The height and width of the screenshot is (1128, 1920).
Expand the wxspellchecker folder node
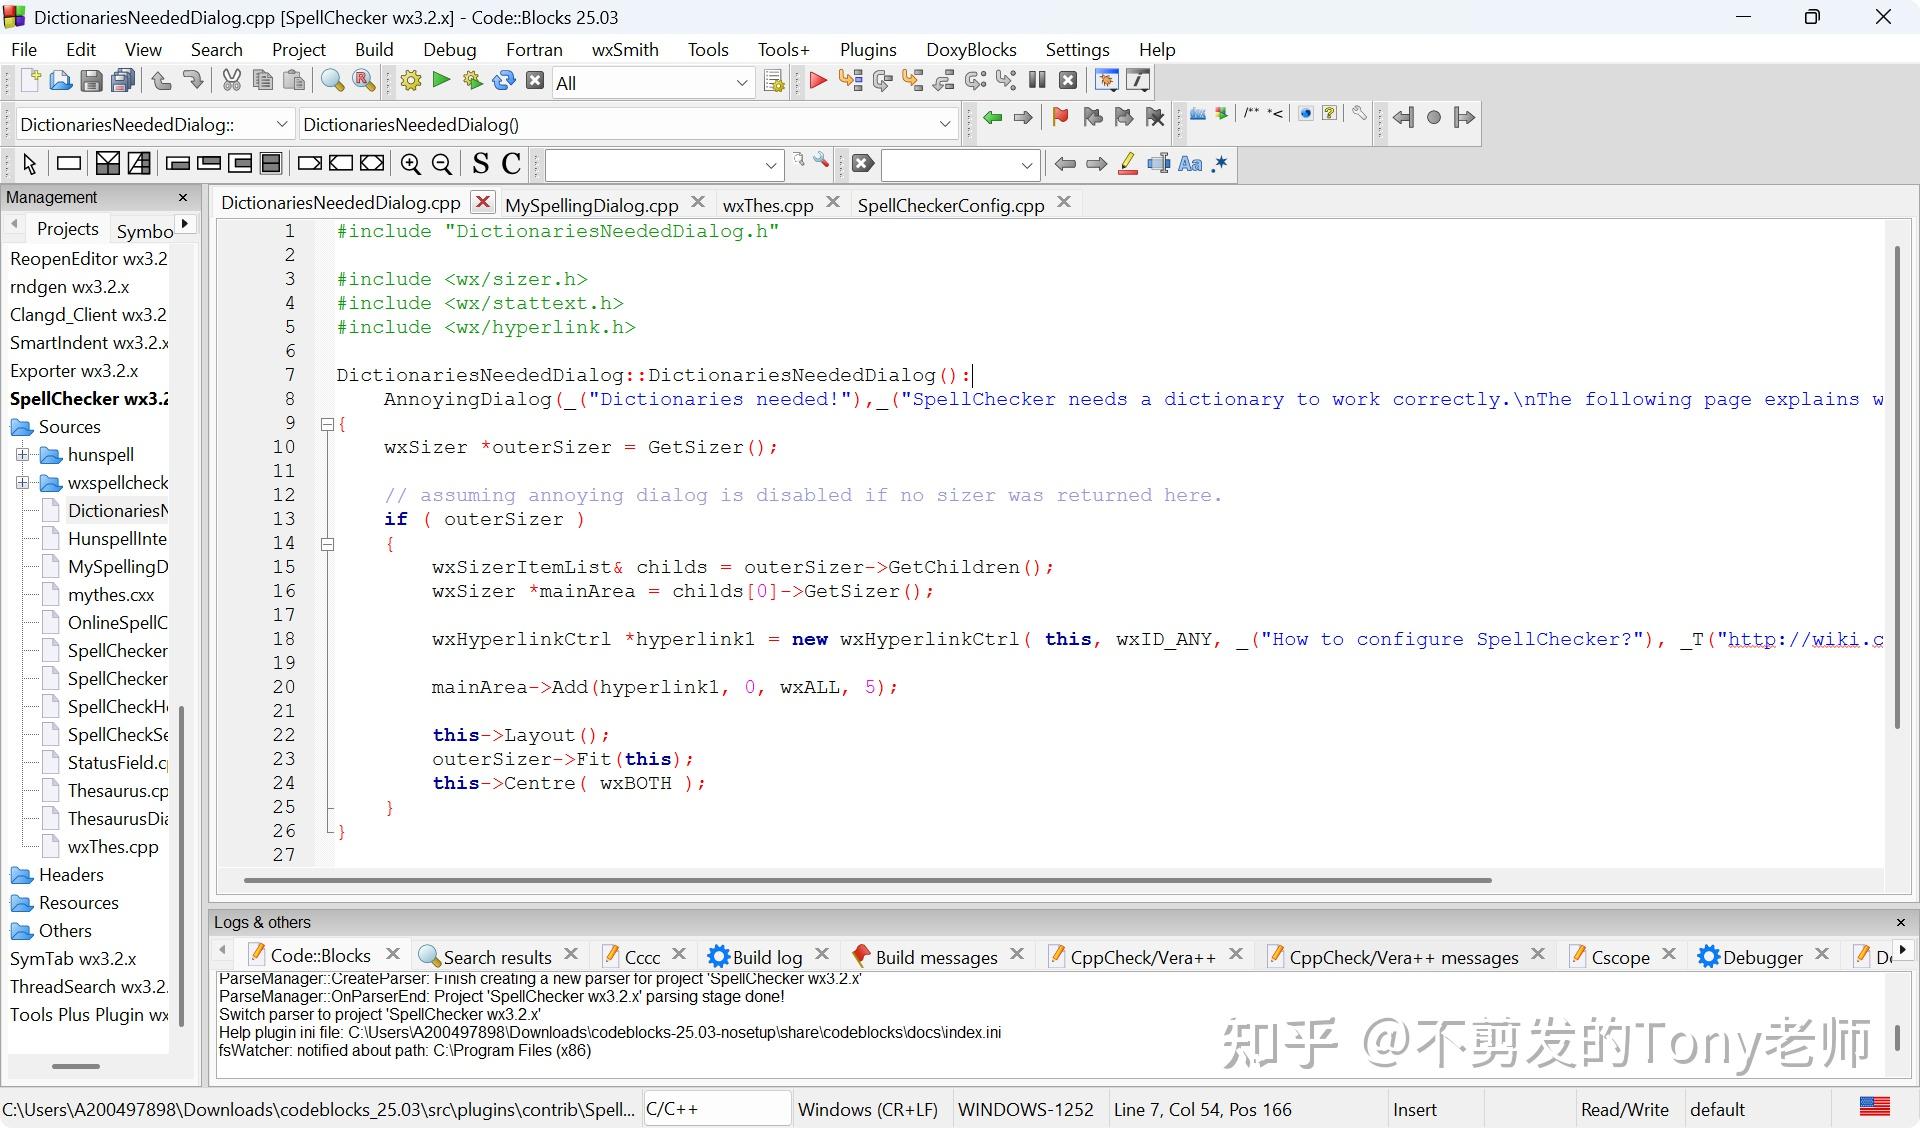coord(22,483)
